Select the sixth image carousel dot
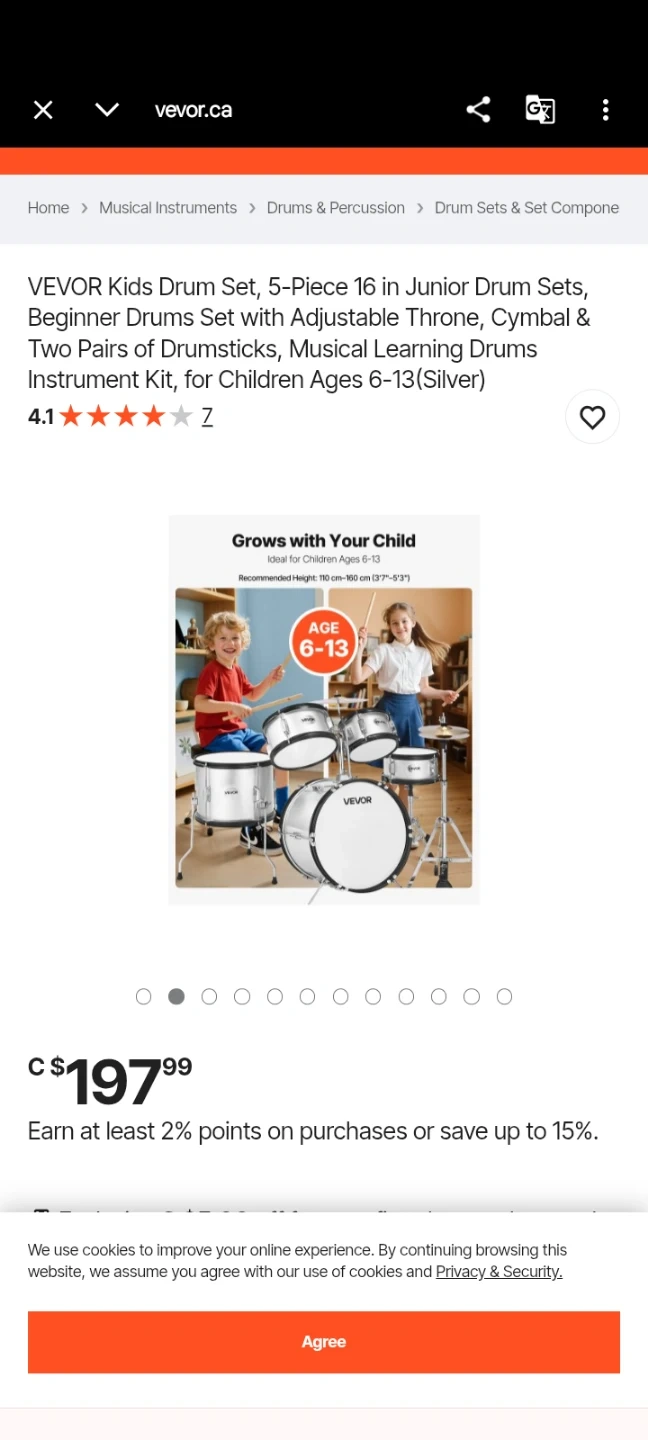Viewport: 648px width, 1440px height. tap(307, 996)
